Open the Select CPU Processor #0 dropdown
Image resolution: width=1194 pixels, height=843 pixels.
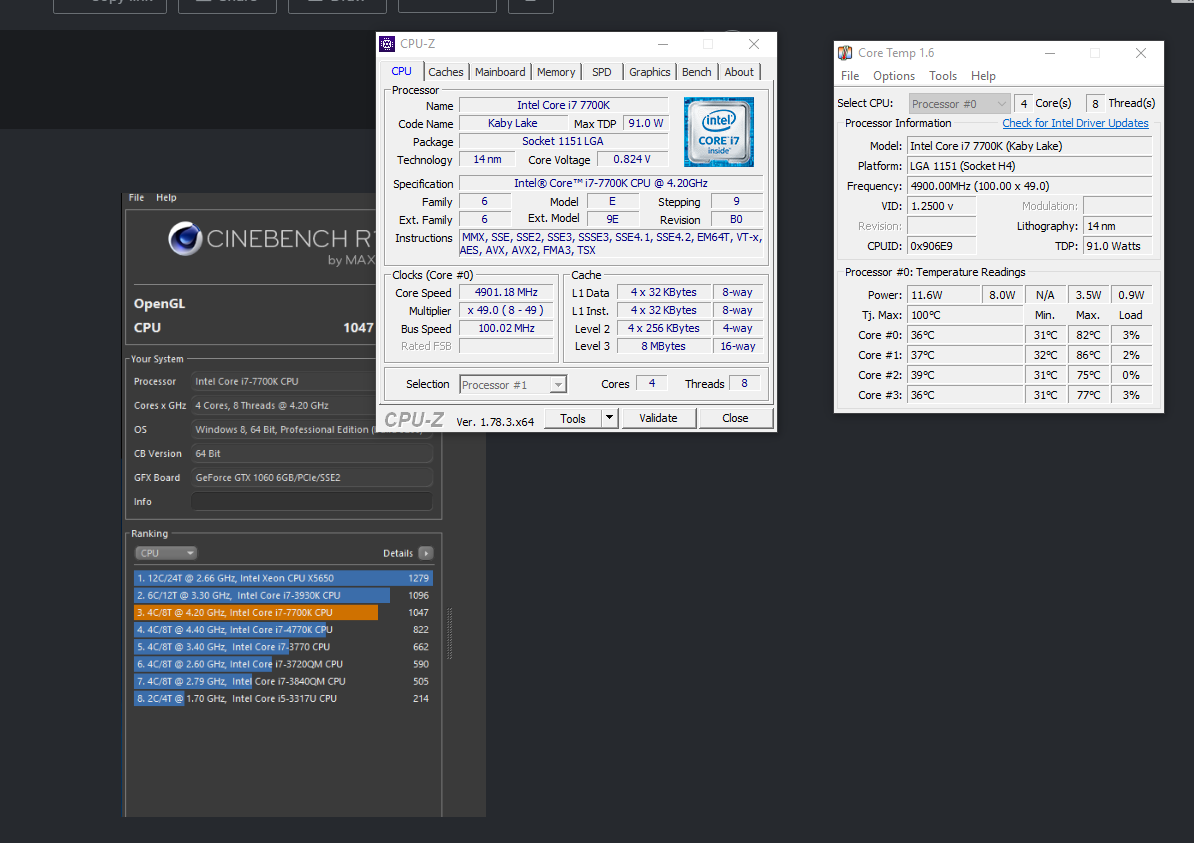959,104
